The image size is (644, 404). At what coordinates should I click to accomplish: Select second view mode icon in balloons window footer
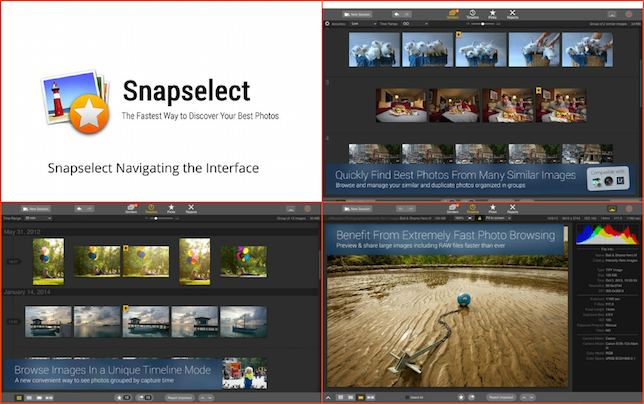29,398
